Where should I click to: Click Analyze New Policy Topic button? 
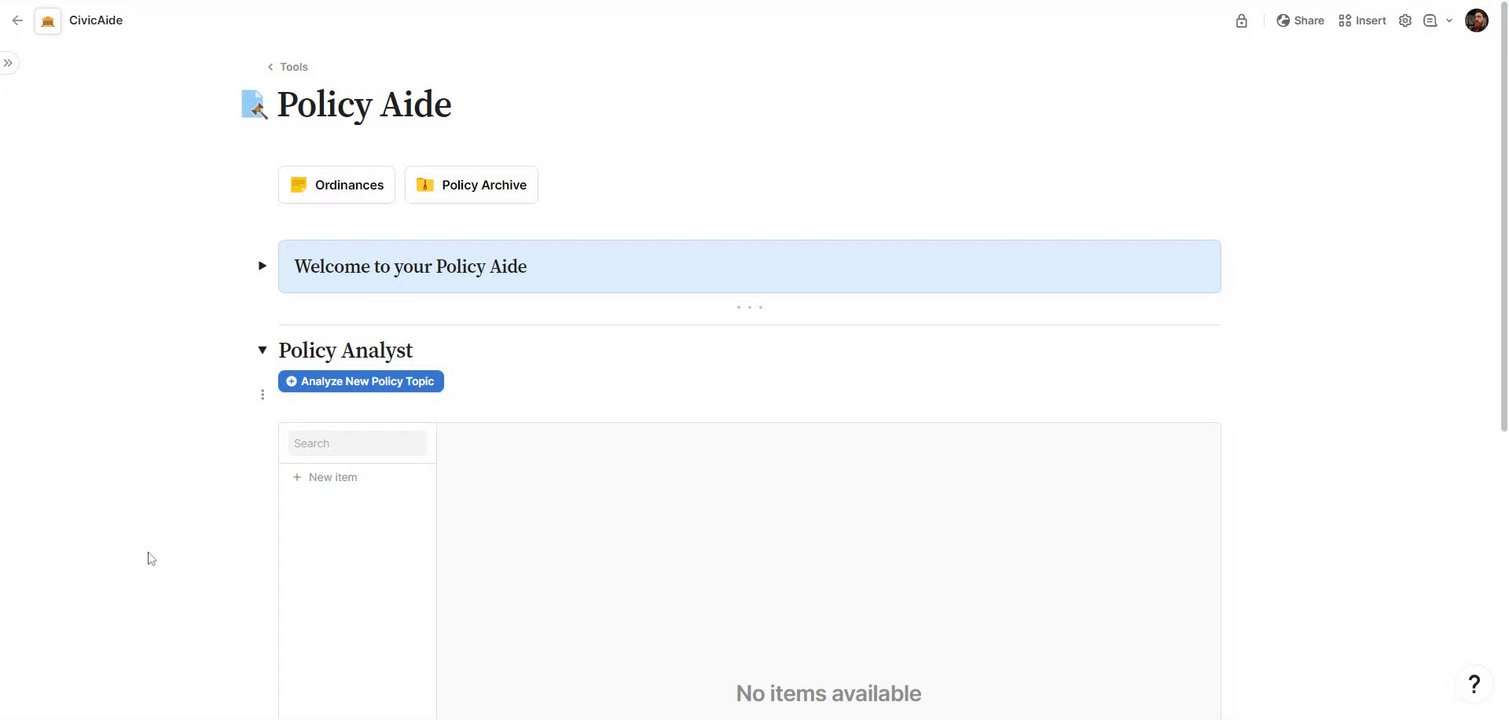click(x=361, y=381)
